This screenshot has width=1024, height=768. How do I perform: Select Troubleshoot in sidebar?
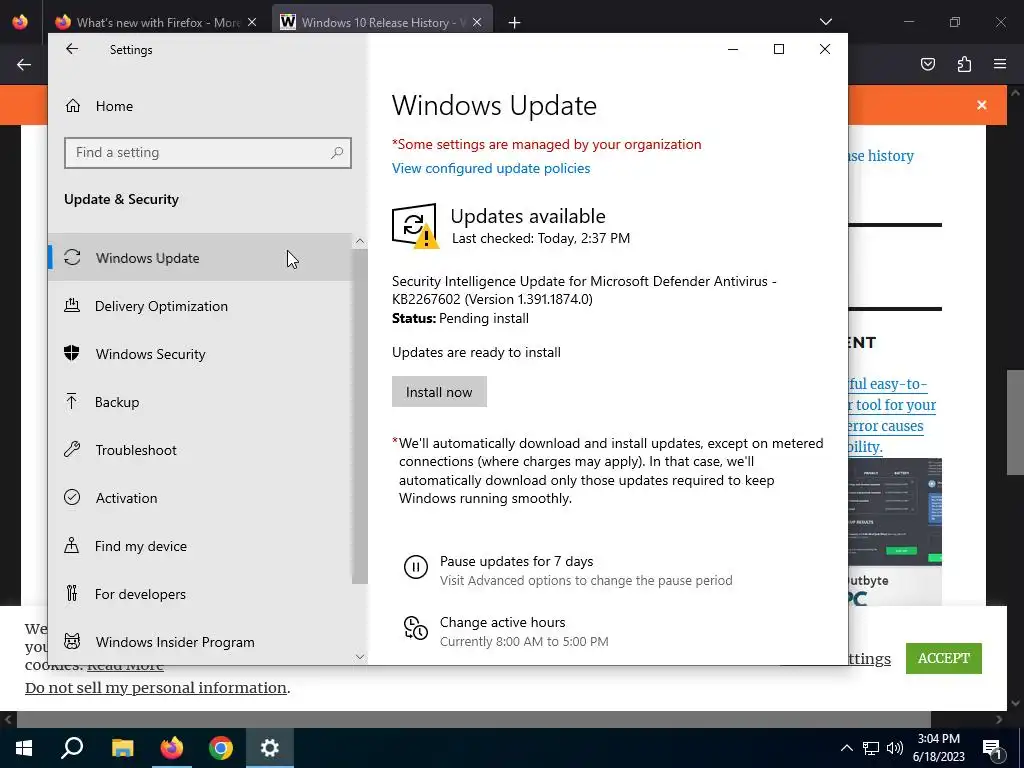tap(200, 449)
